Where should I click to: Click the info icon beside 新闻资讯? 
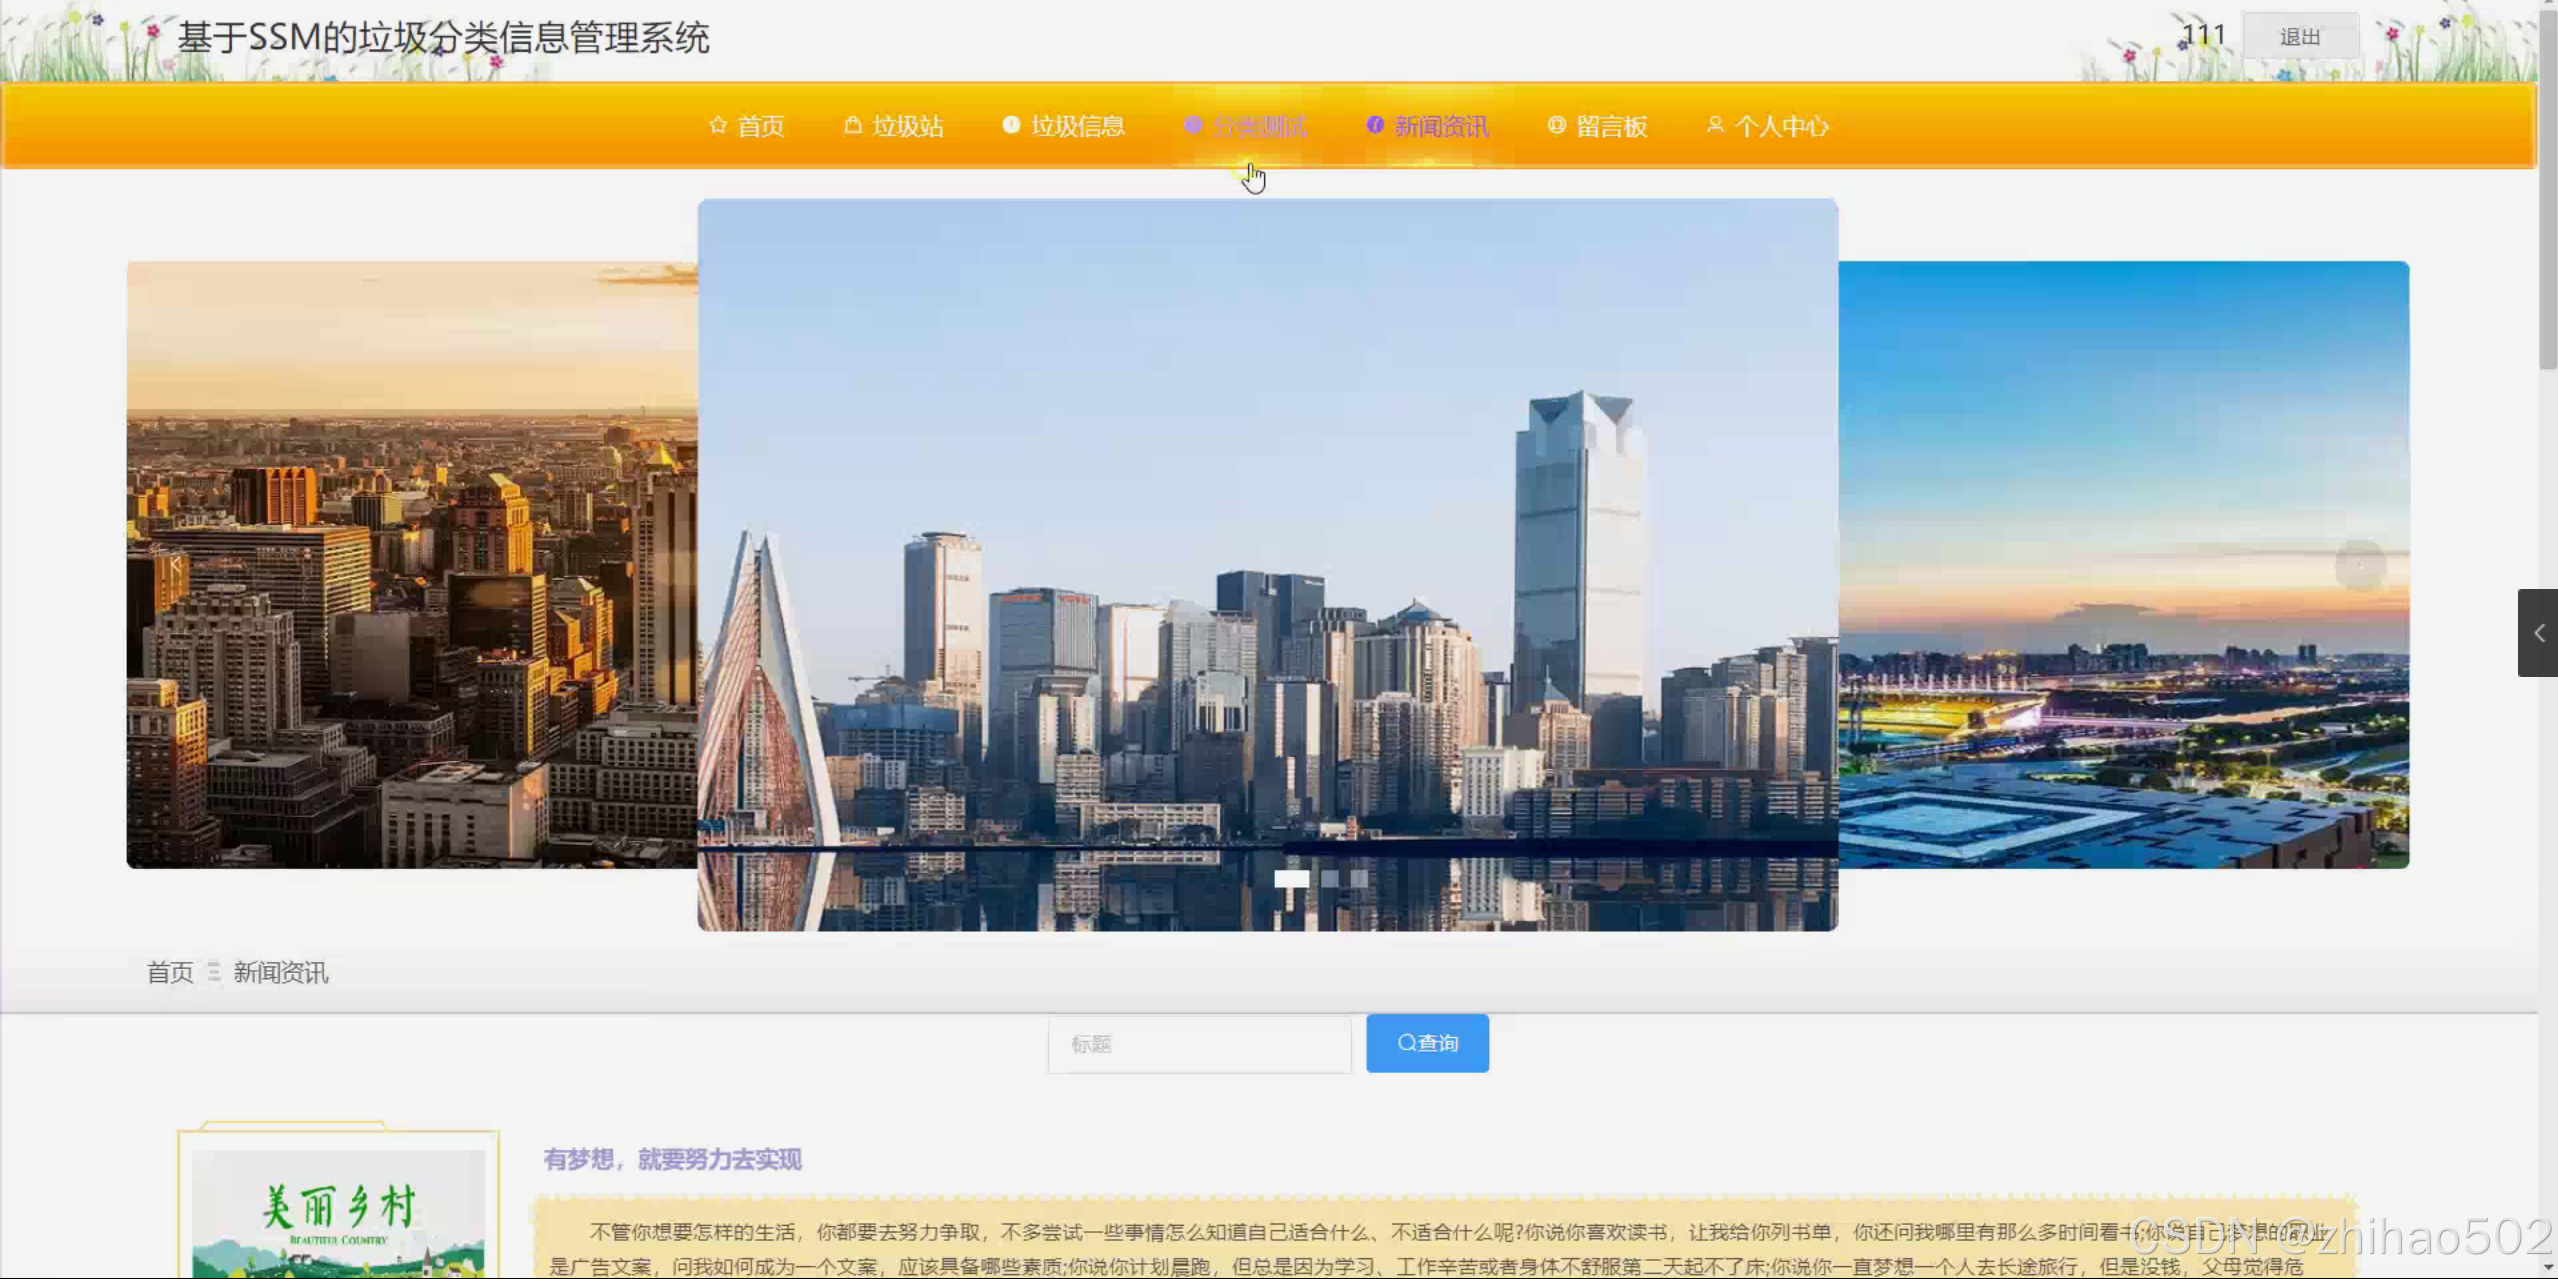click(1375, 125)
